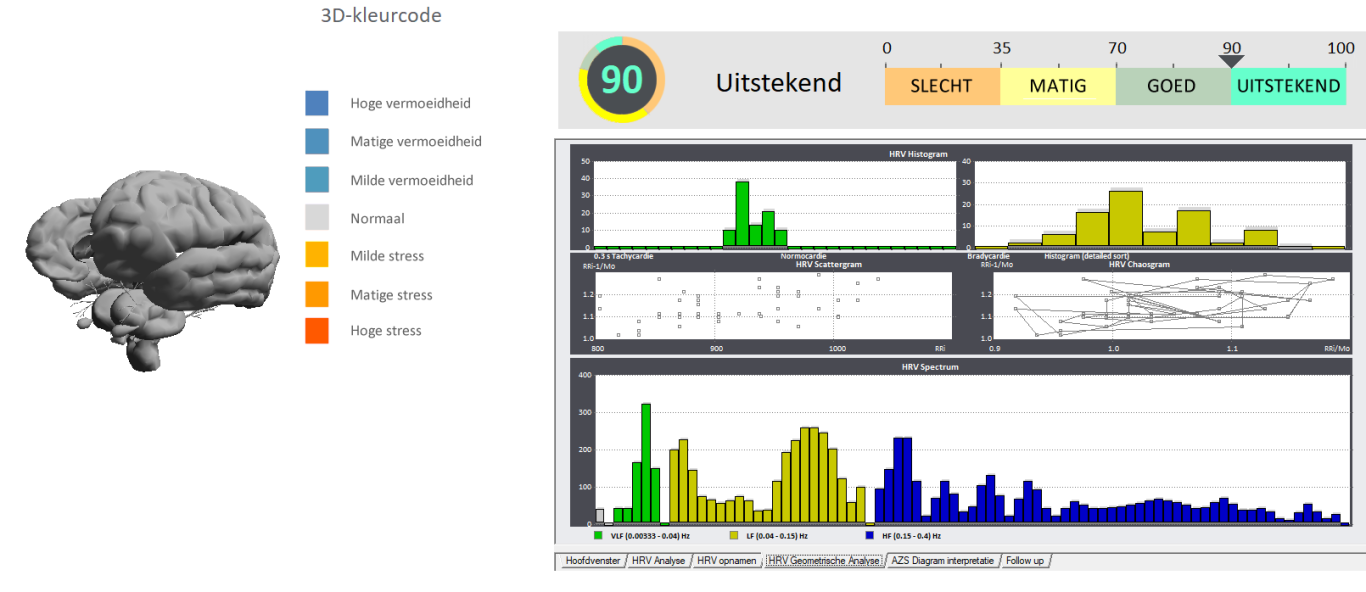The image size is (1366, 592).
Task: Pick the Milde vermoeidheid color swatch
Action: 317,180
